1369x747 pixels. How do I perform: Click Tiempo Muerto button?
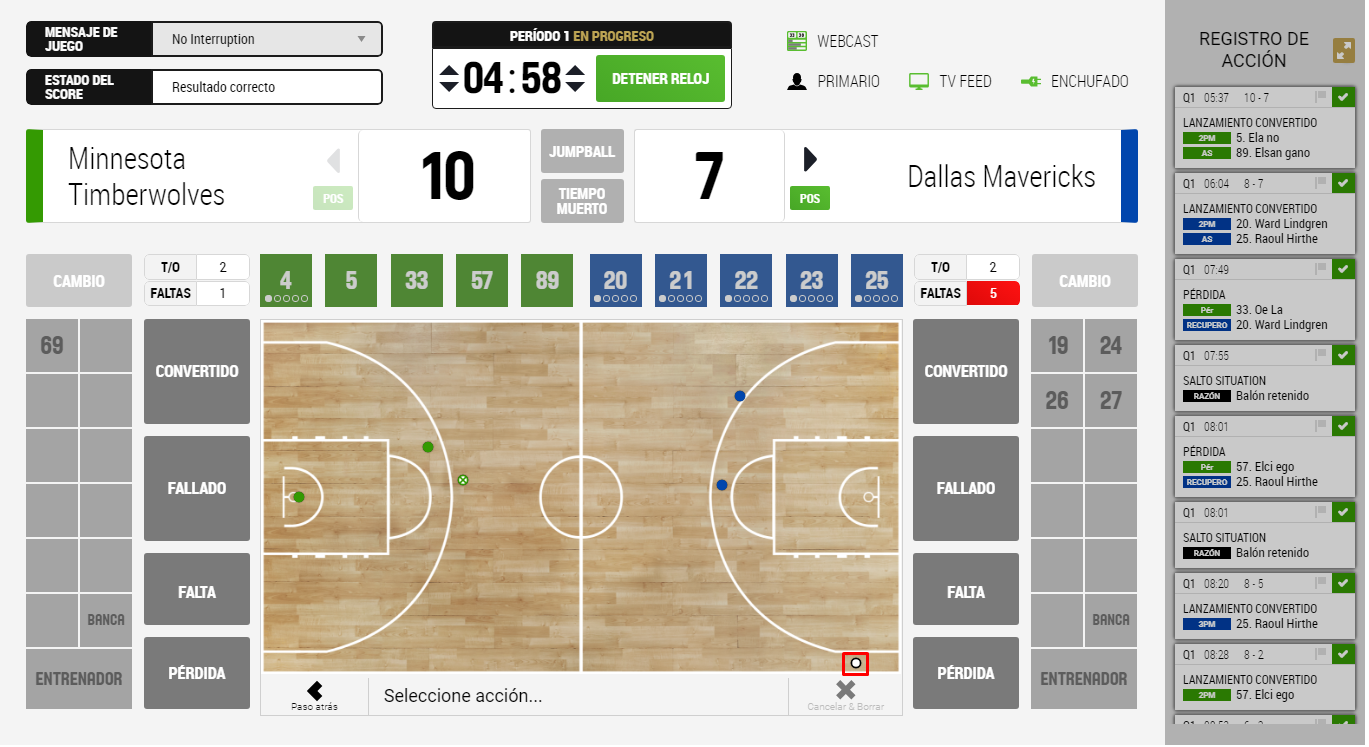[582, 201]
